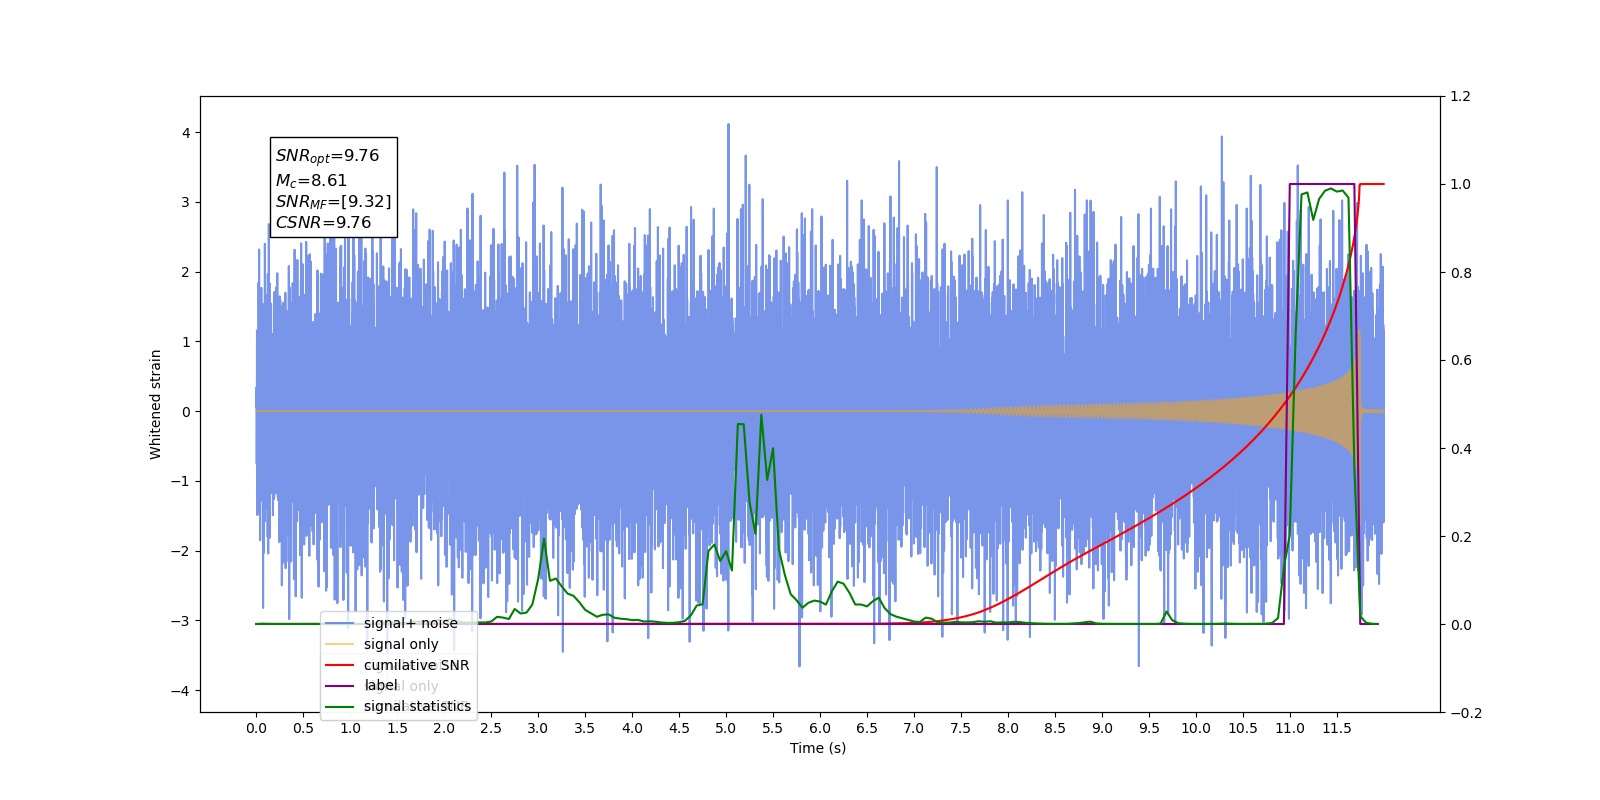Click the 0 tick label on the strain axis
1600x800 pixels.
pyautogui.click(x=186, y=412)
